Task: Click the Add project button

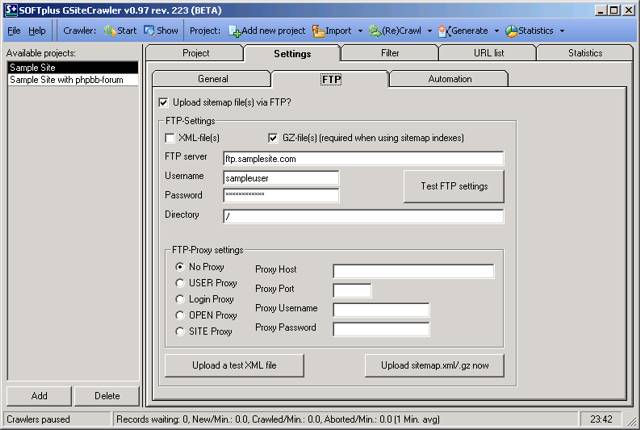Action: coord(39,396)
